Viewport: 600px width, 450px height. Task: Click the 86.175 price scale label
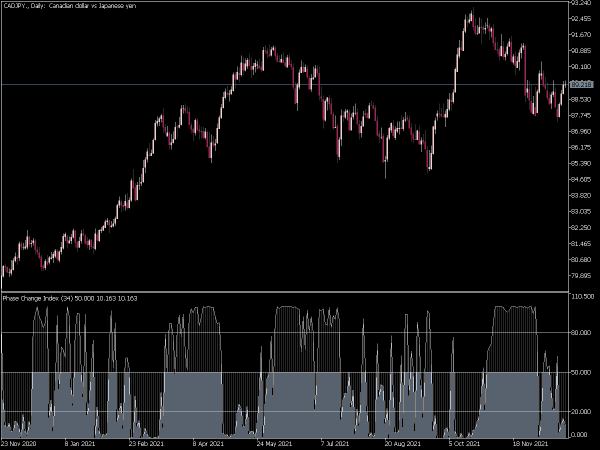pos(581,147)
